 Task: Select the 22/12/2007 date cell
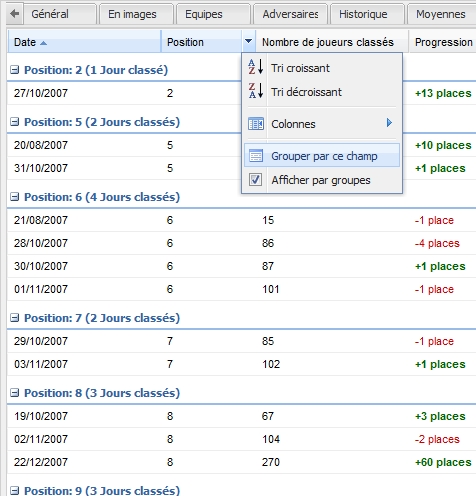pos(41,462)
